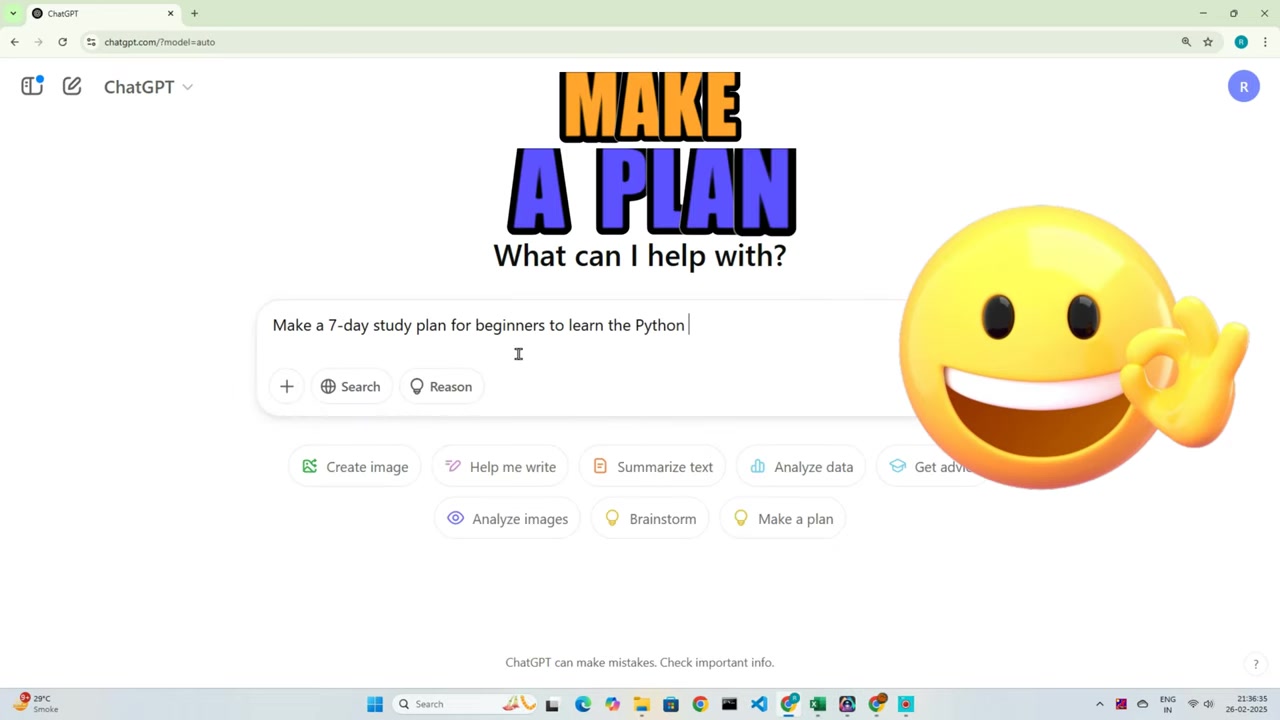1280x720 pixels.
Task: Click the Make a plan suggestion
Action: click(783, 519)
